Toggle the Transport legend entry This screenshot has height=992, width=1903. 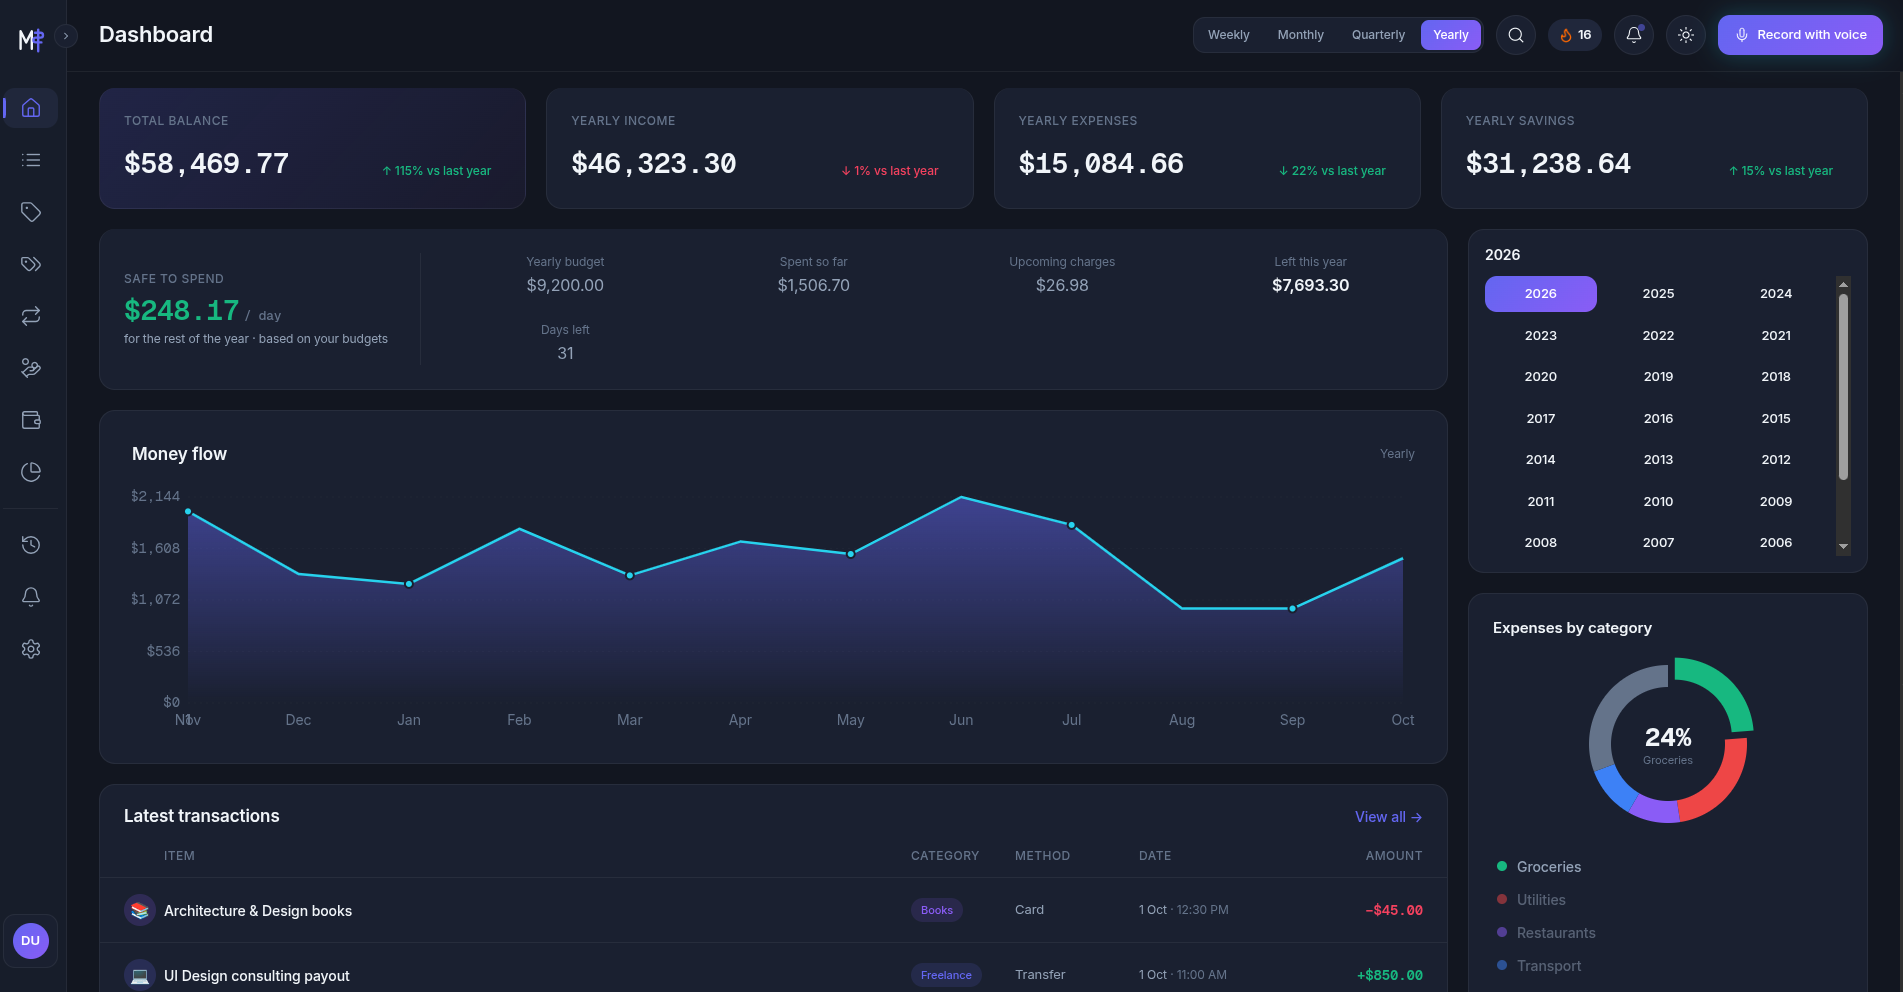1539,966
